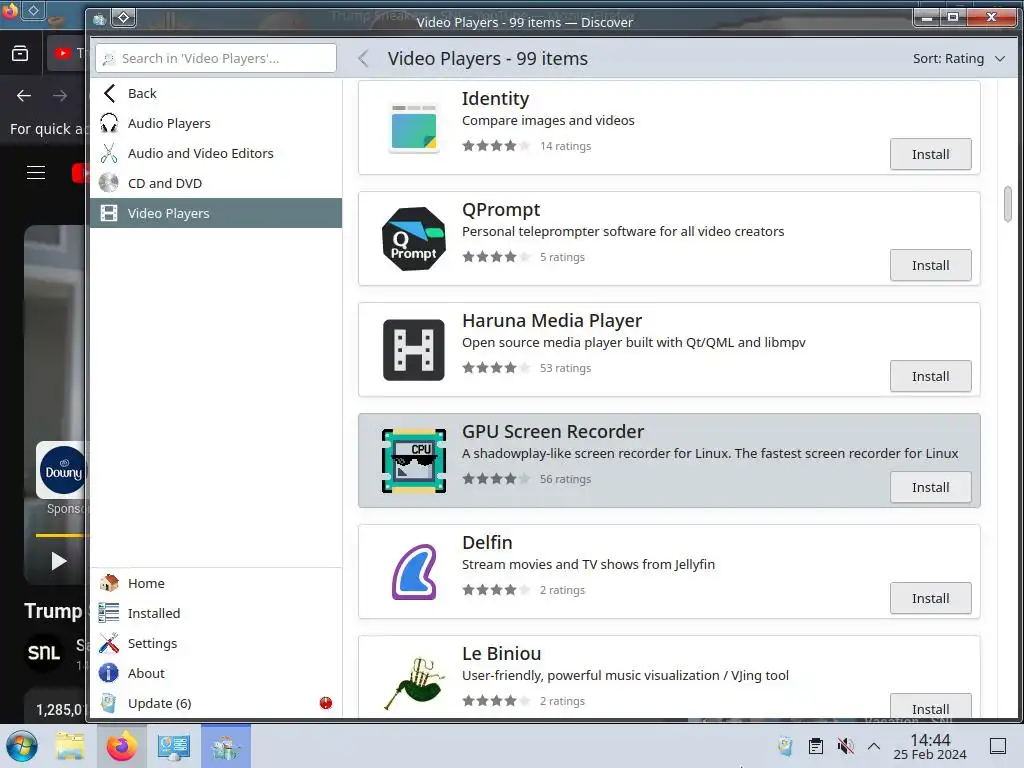Open Discover Settings
Viewport: 1024px width, 768px height.
coord(216,643)
